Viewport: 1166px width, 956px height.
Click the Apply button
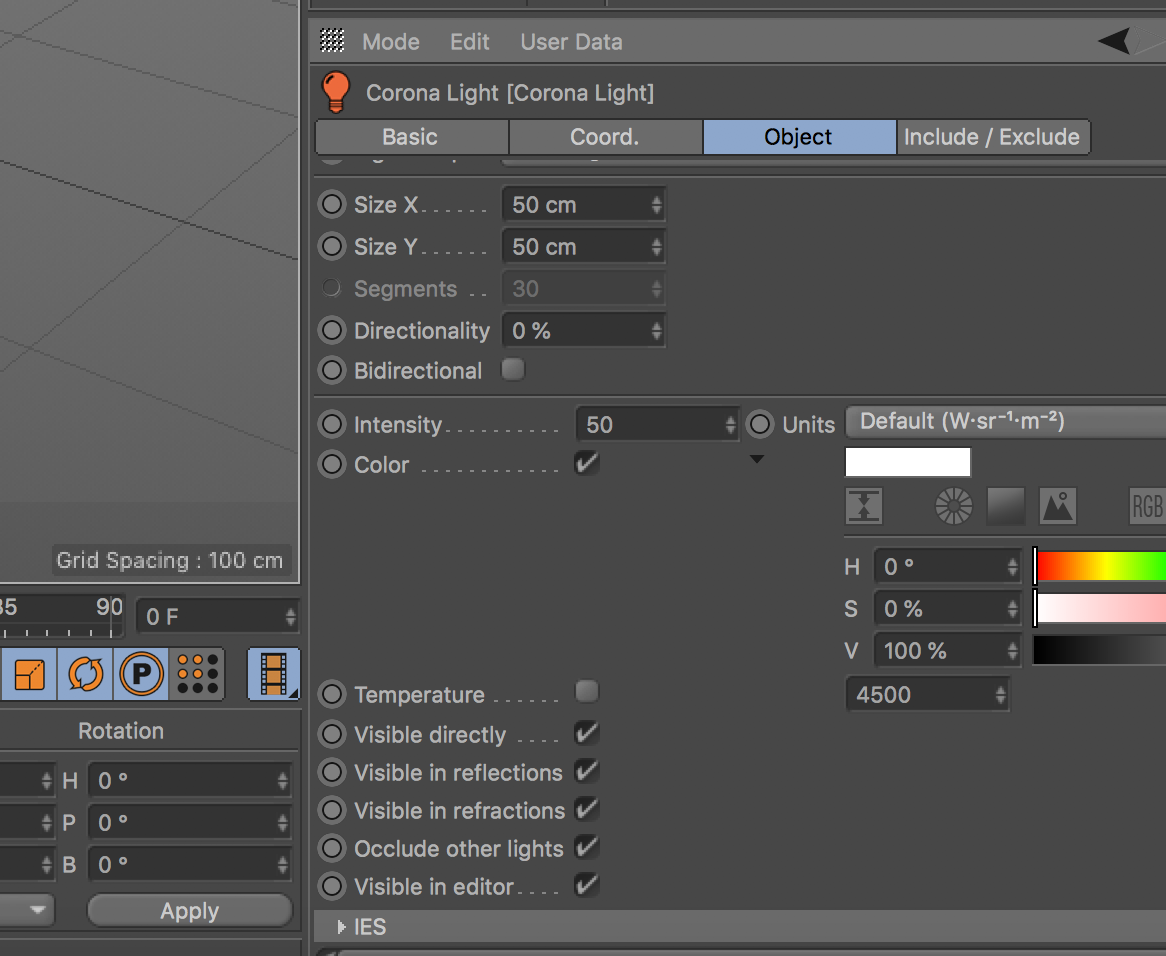pyautogui.click(x=190, y=911)
